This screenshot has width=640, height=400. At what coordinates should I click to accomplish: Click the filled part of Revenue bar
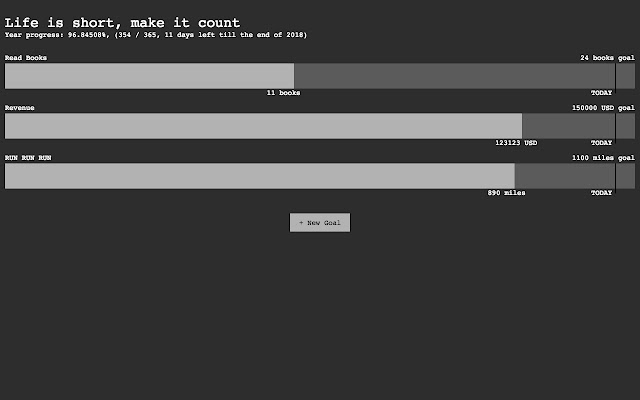coord(263,126)
